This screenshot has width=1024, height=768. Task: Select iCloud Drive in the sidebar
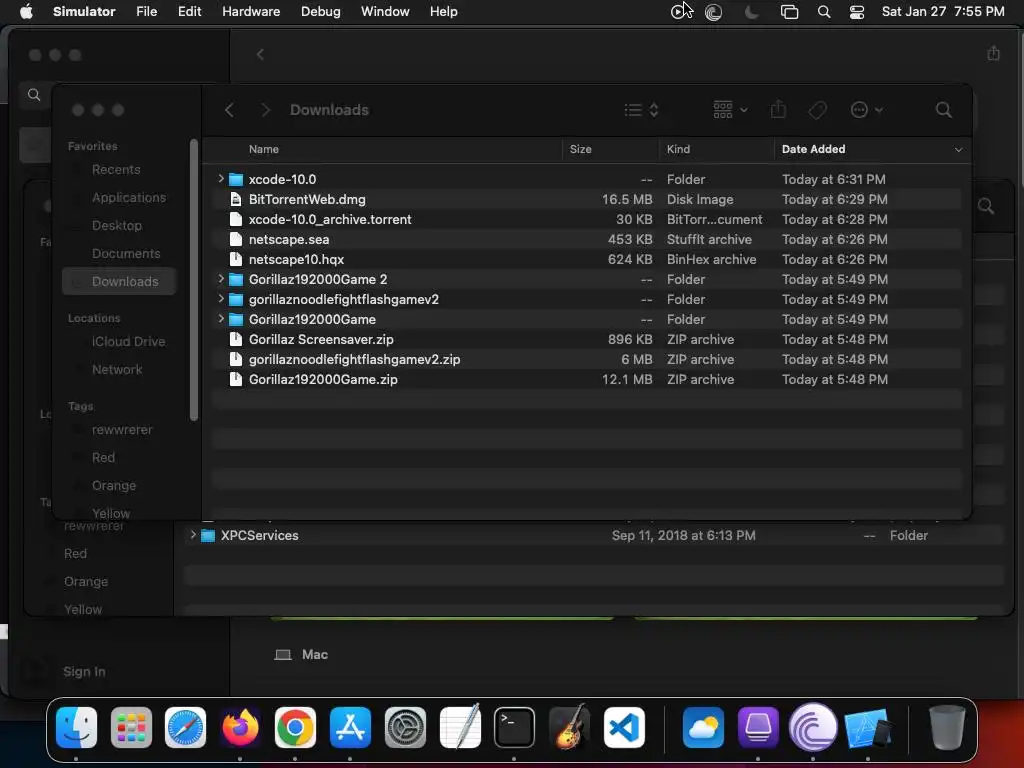coord(128,342)
